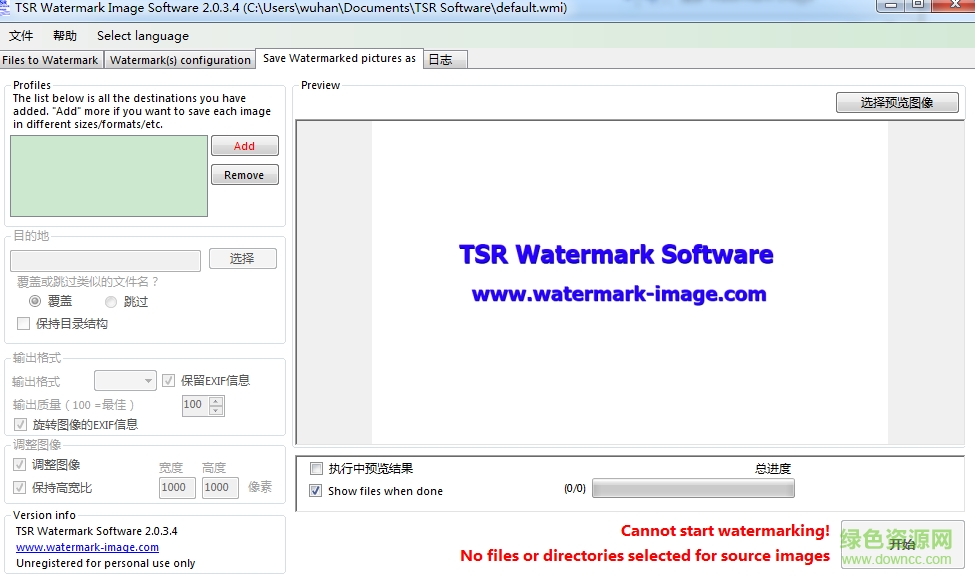Click 选择 to choose destination folder
Screen dimensions: 975x578
tap(242, 258)
